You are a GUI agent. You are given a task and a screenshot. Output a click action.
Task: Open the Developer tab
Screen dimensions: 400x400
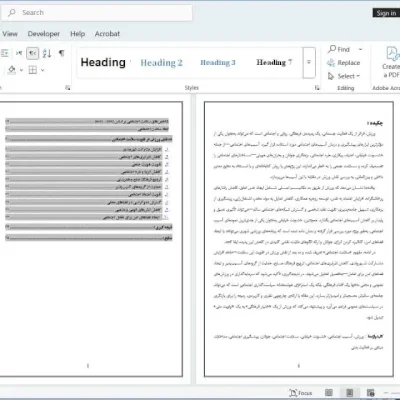44,34
